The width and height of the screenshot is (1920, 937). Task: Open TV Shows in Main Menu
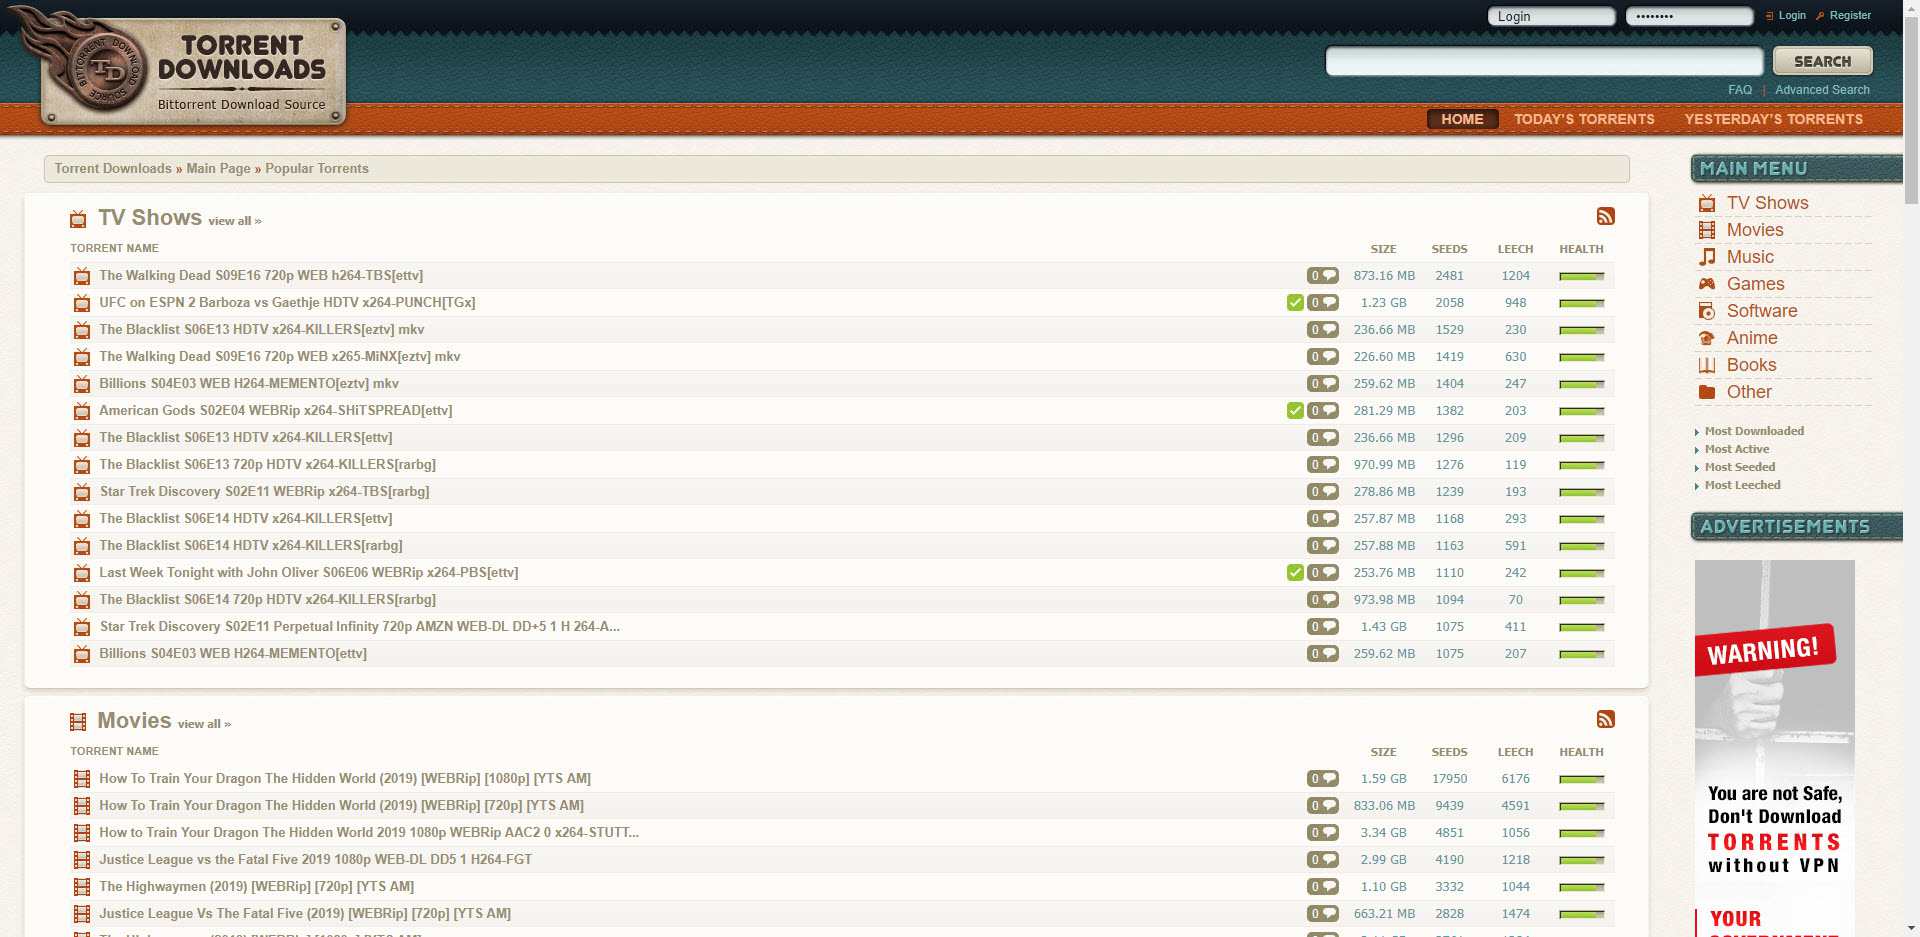tap(1767, 203)
